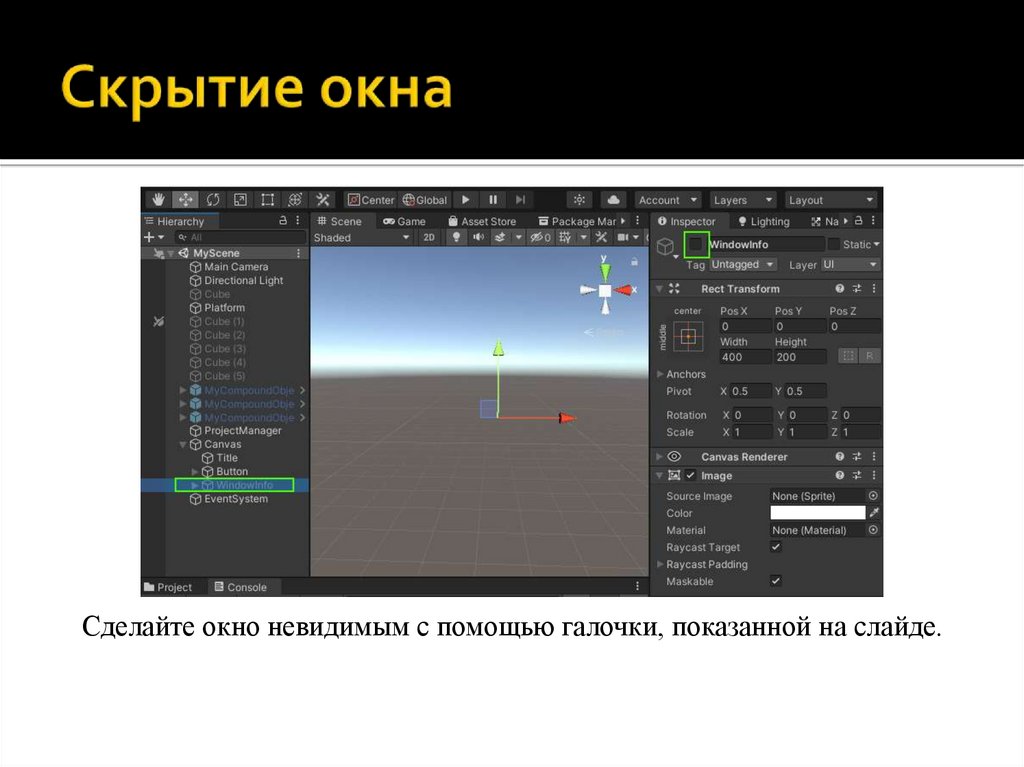This screenshot has height=767, width=1024.
Task: Expand the Anchors foldout
Action: 660,374
